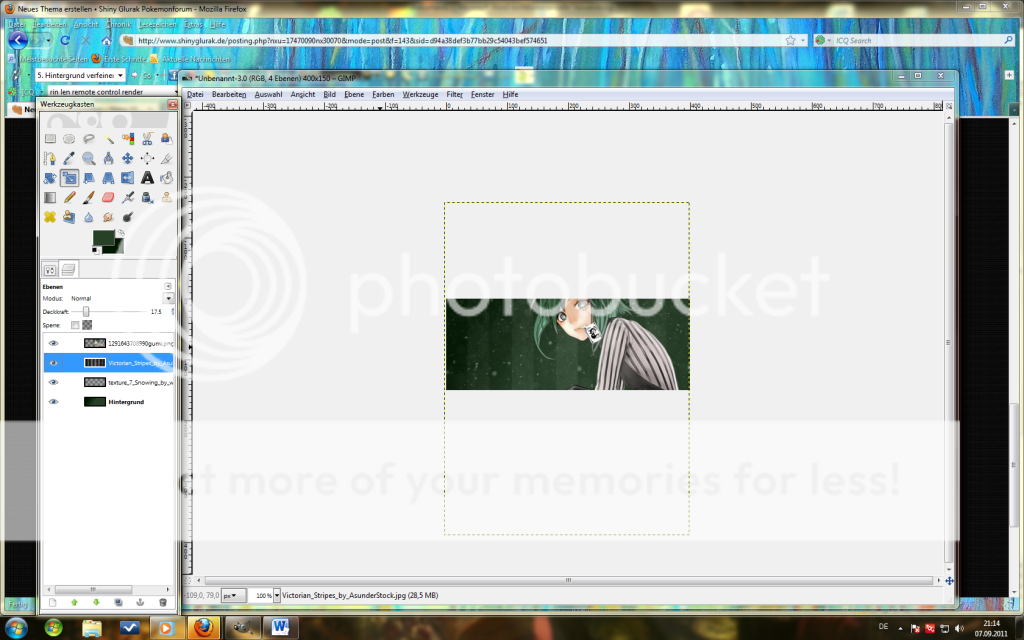Screen dimensions: 1024x640
Task: Select the Blend gradient tool
Action: click(50, 197)
